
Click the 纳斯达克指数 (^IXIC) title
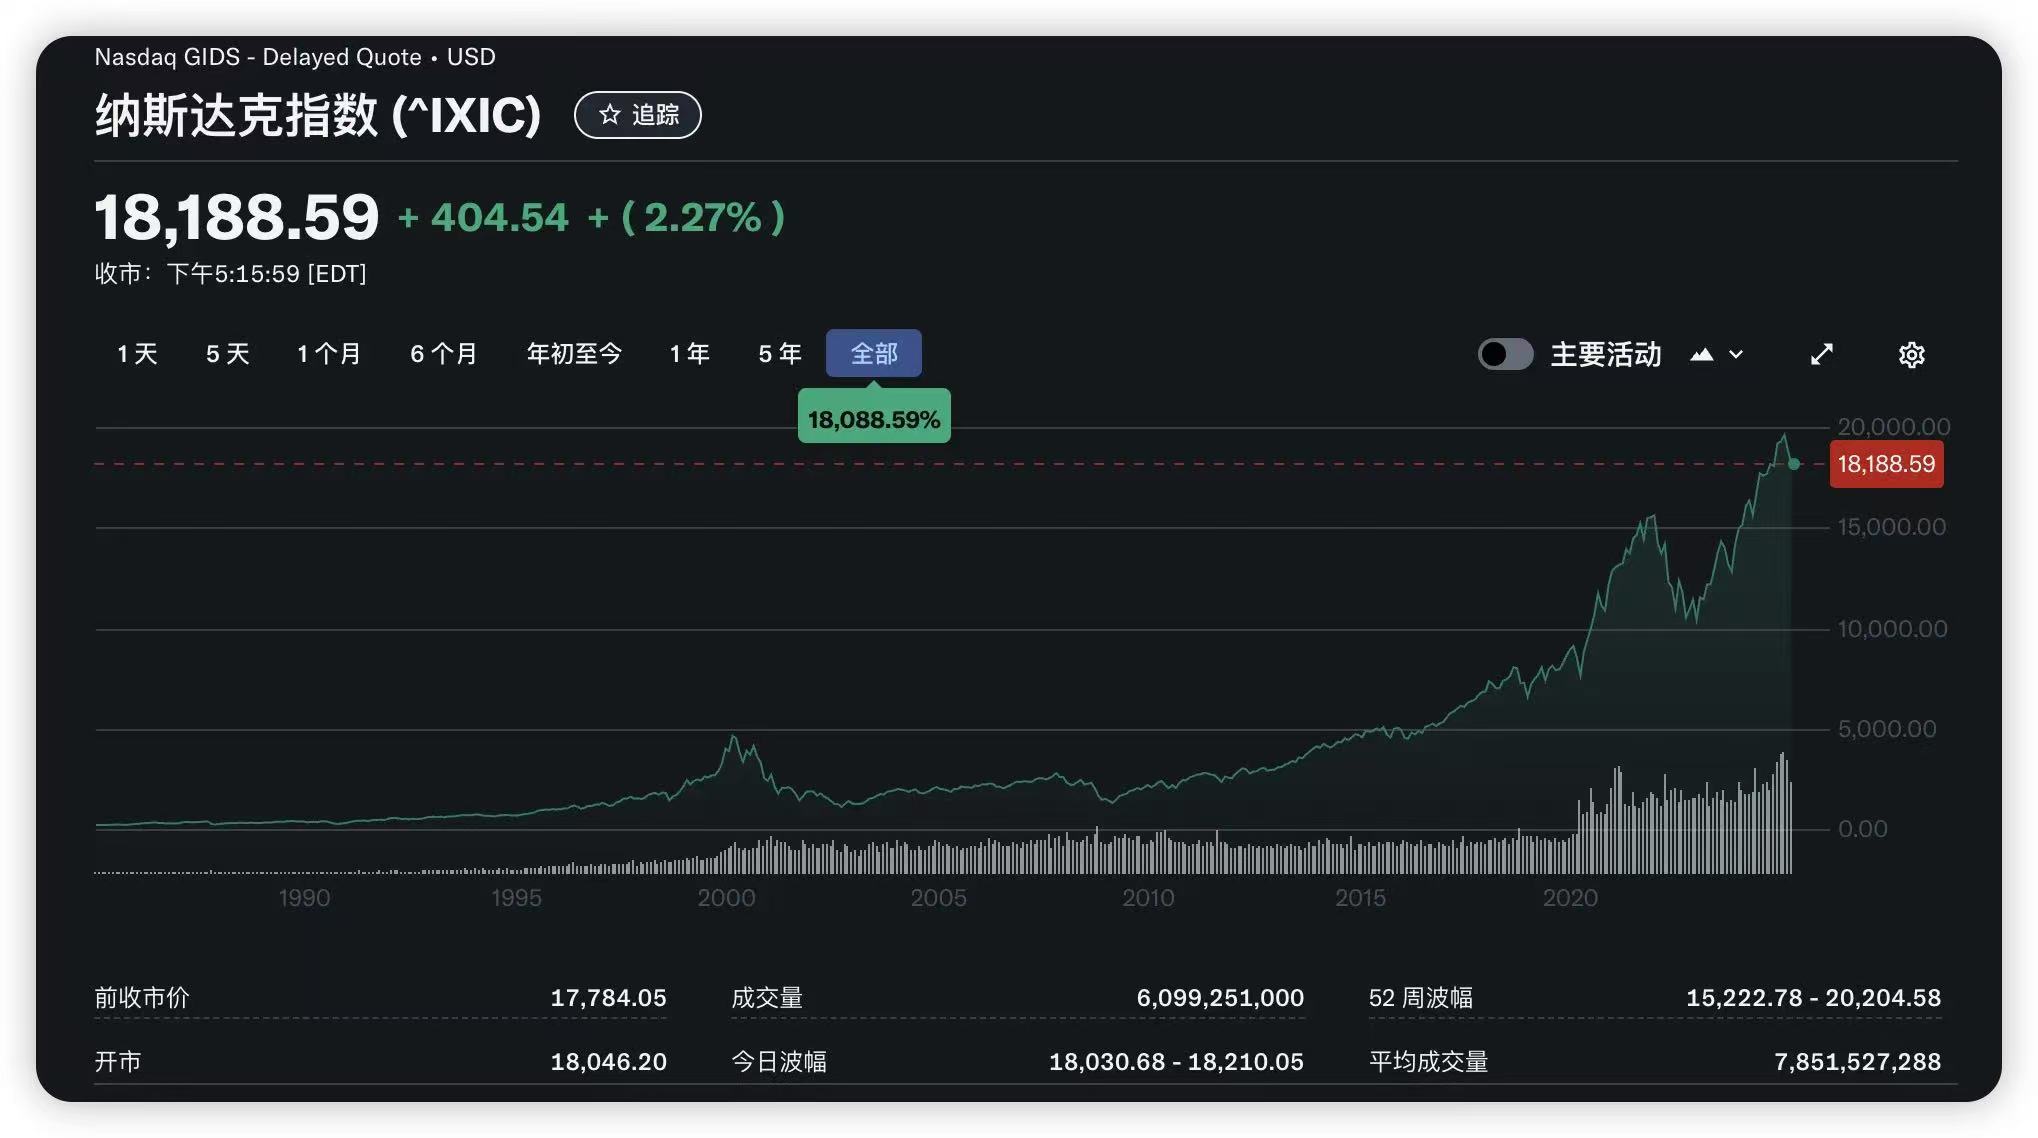pos(318,115)
